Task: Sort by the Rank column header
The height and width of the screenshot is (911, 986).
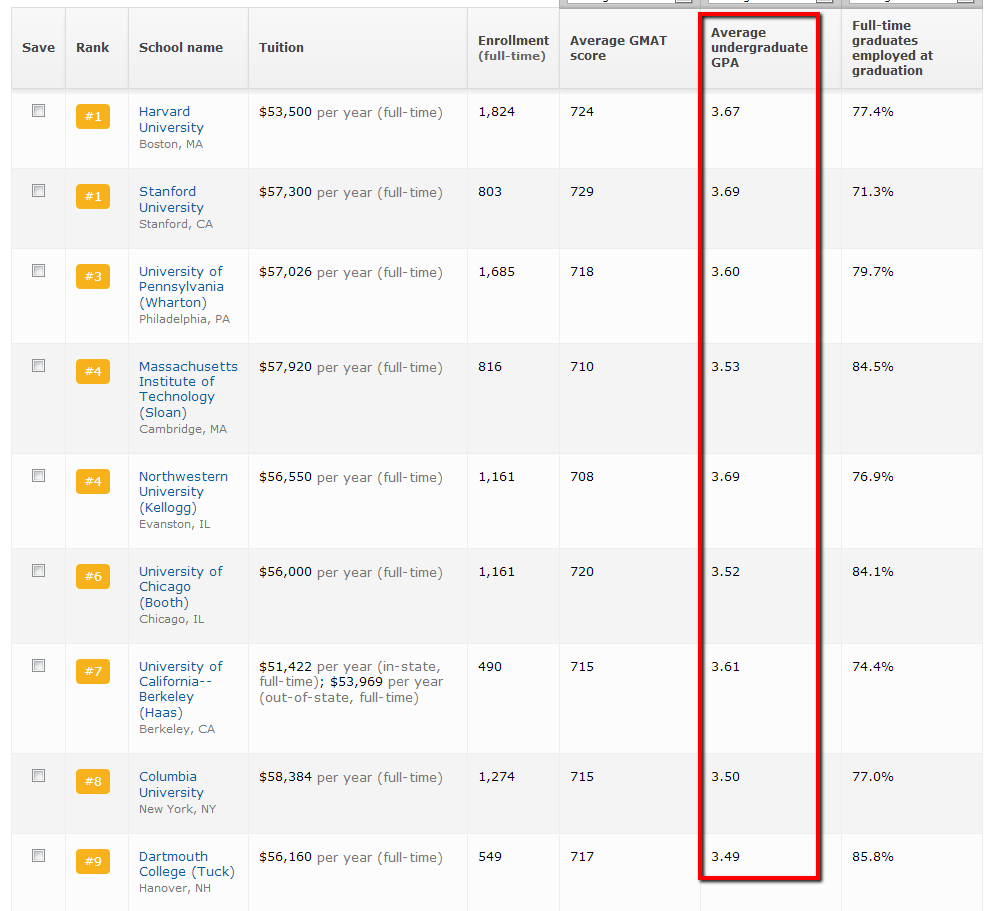Action: pos(92,48)
